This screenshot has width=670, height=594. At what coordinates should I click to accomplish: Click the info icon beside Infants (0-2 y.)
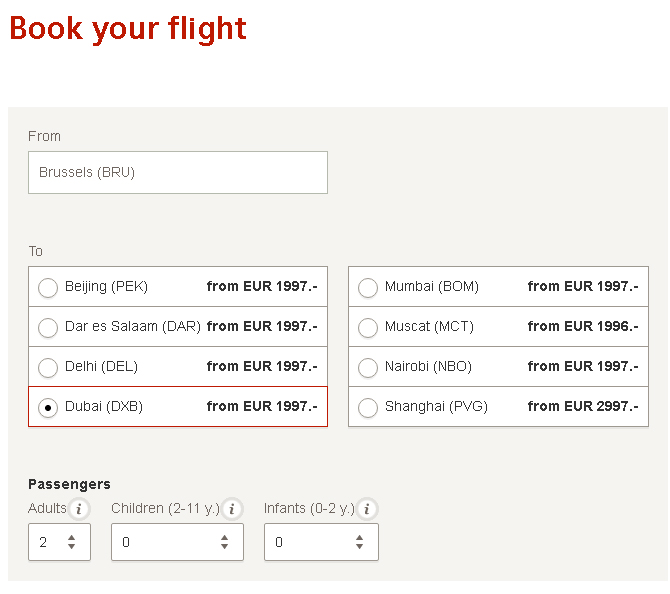(x=367, y=509)
